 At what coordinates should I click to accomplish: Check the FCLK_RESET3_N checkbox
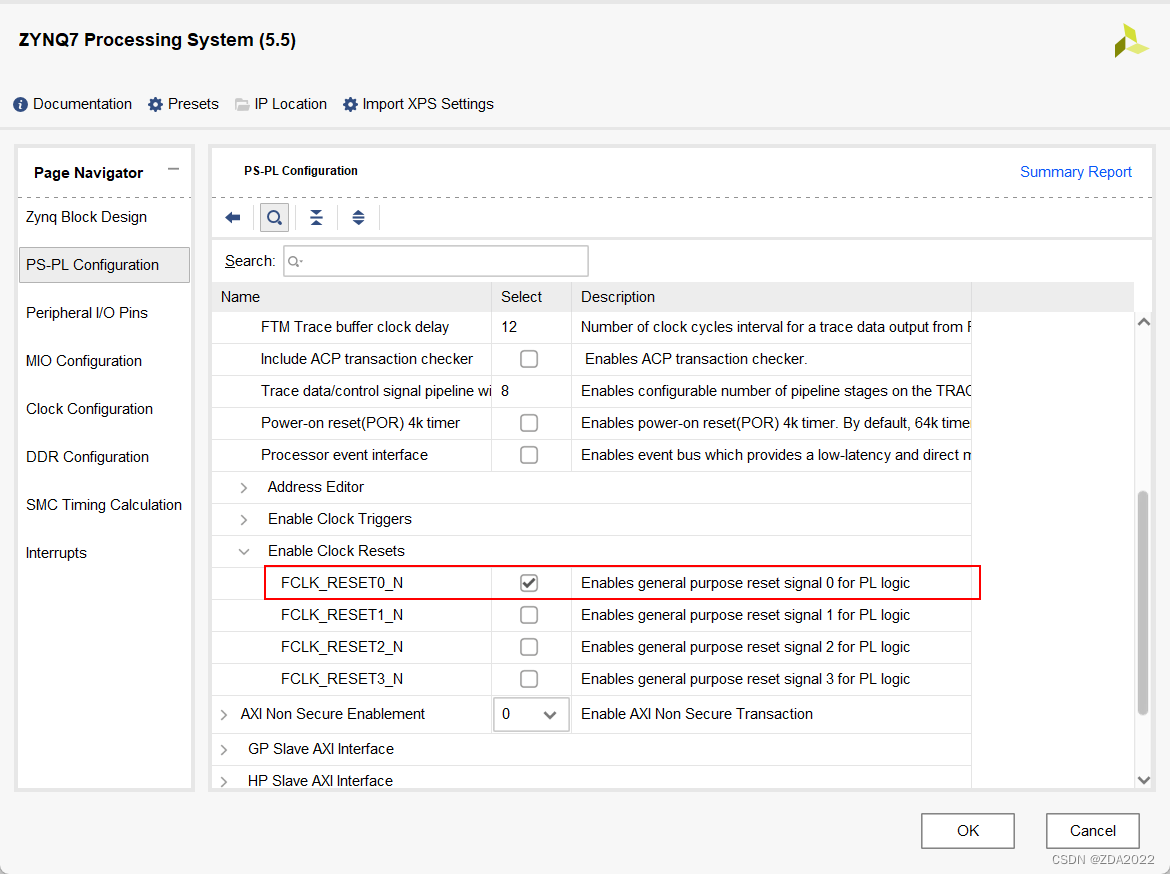tap(529, 679)
